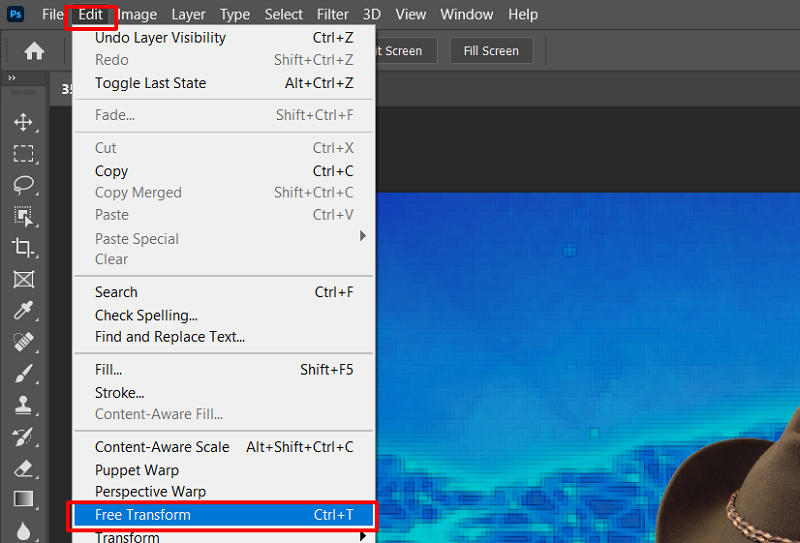
Task: Open the File menu
Action: (53, 14)
